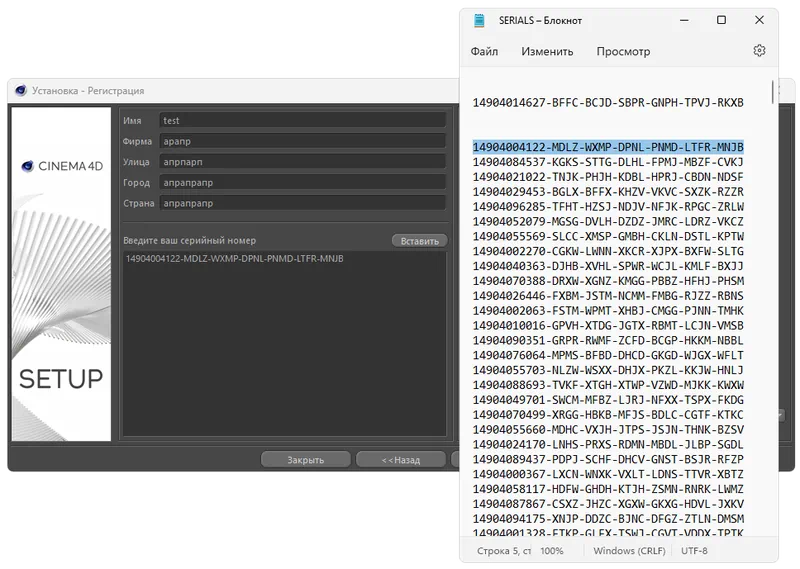The height and width of the screenshot is (569, 800).
Task: Click the SERIALS – Блокнот title text
Action: [540, 20]
